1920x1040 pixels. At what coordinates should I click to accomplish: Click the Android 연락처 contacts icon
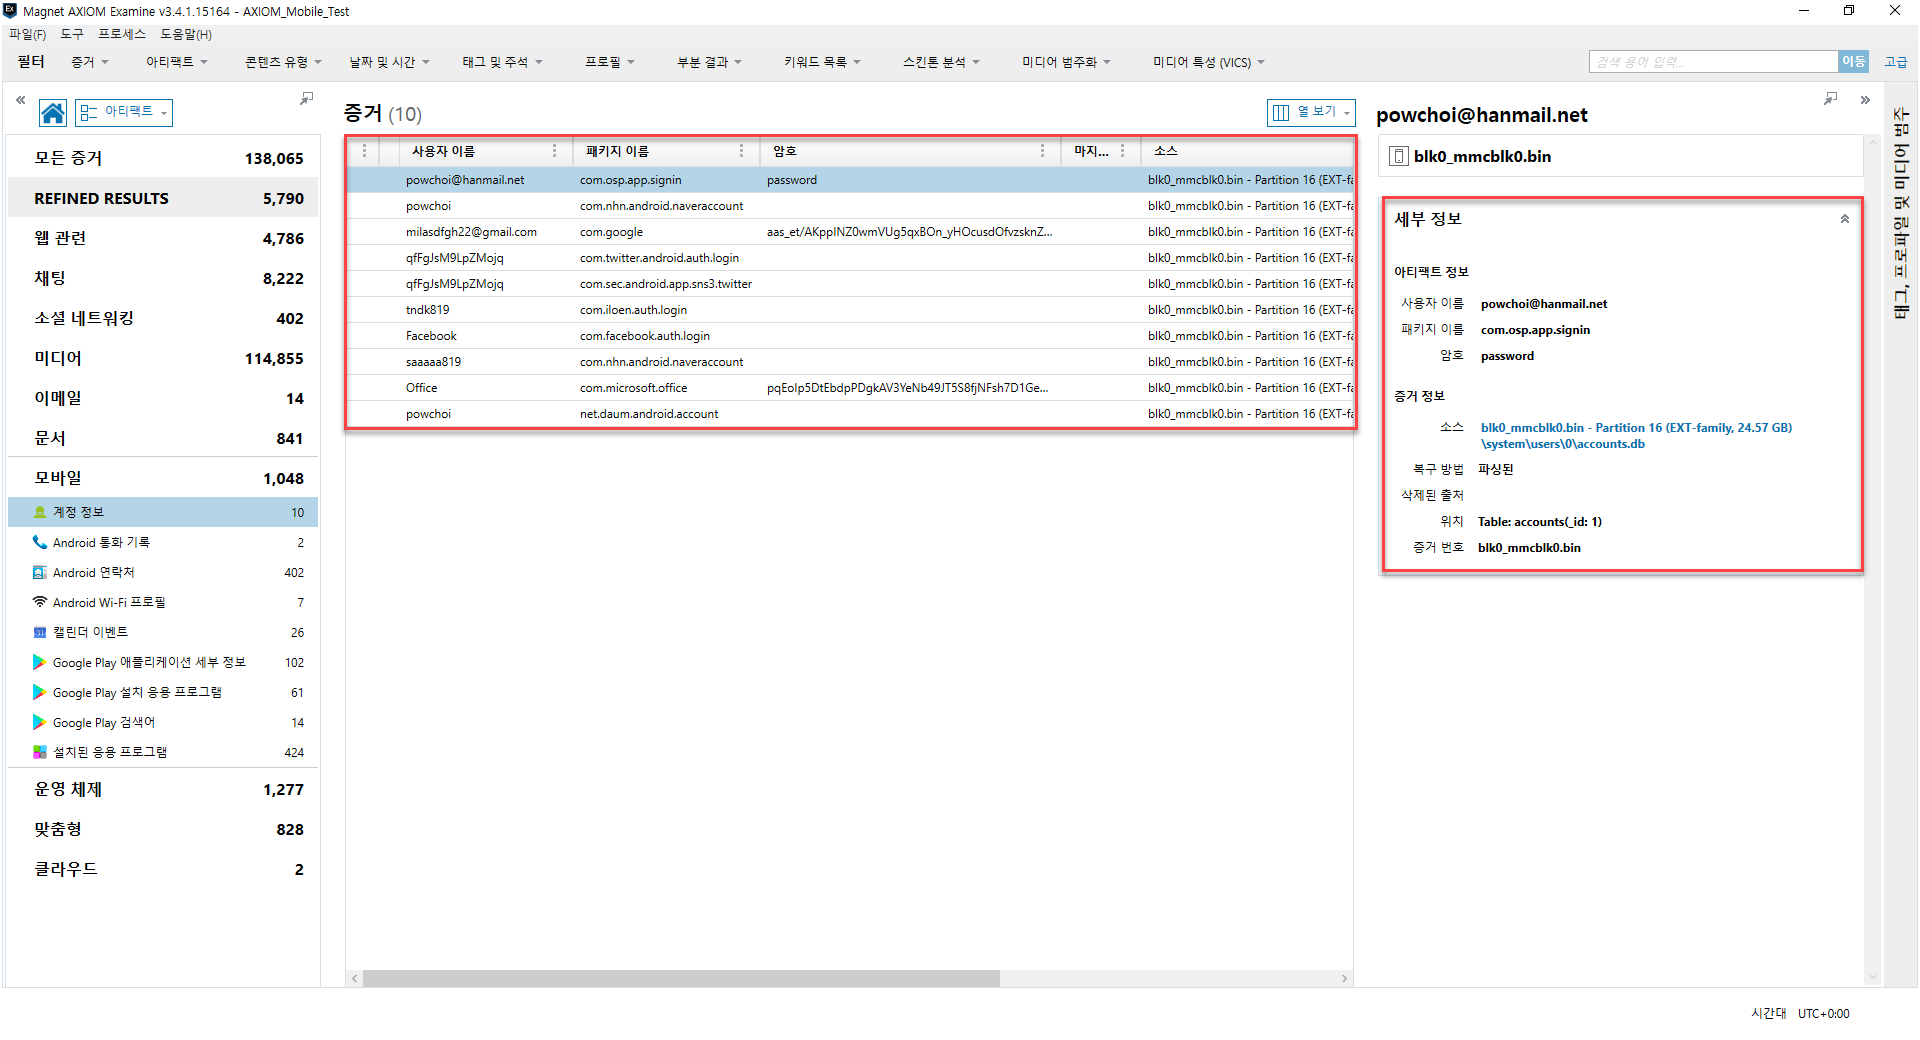pyautogui.click(x=40, y=572)
